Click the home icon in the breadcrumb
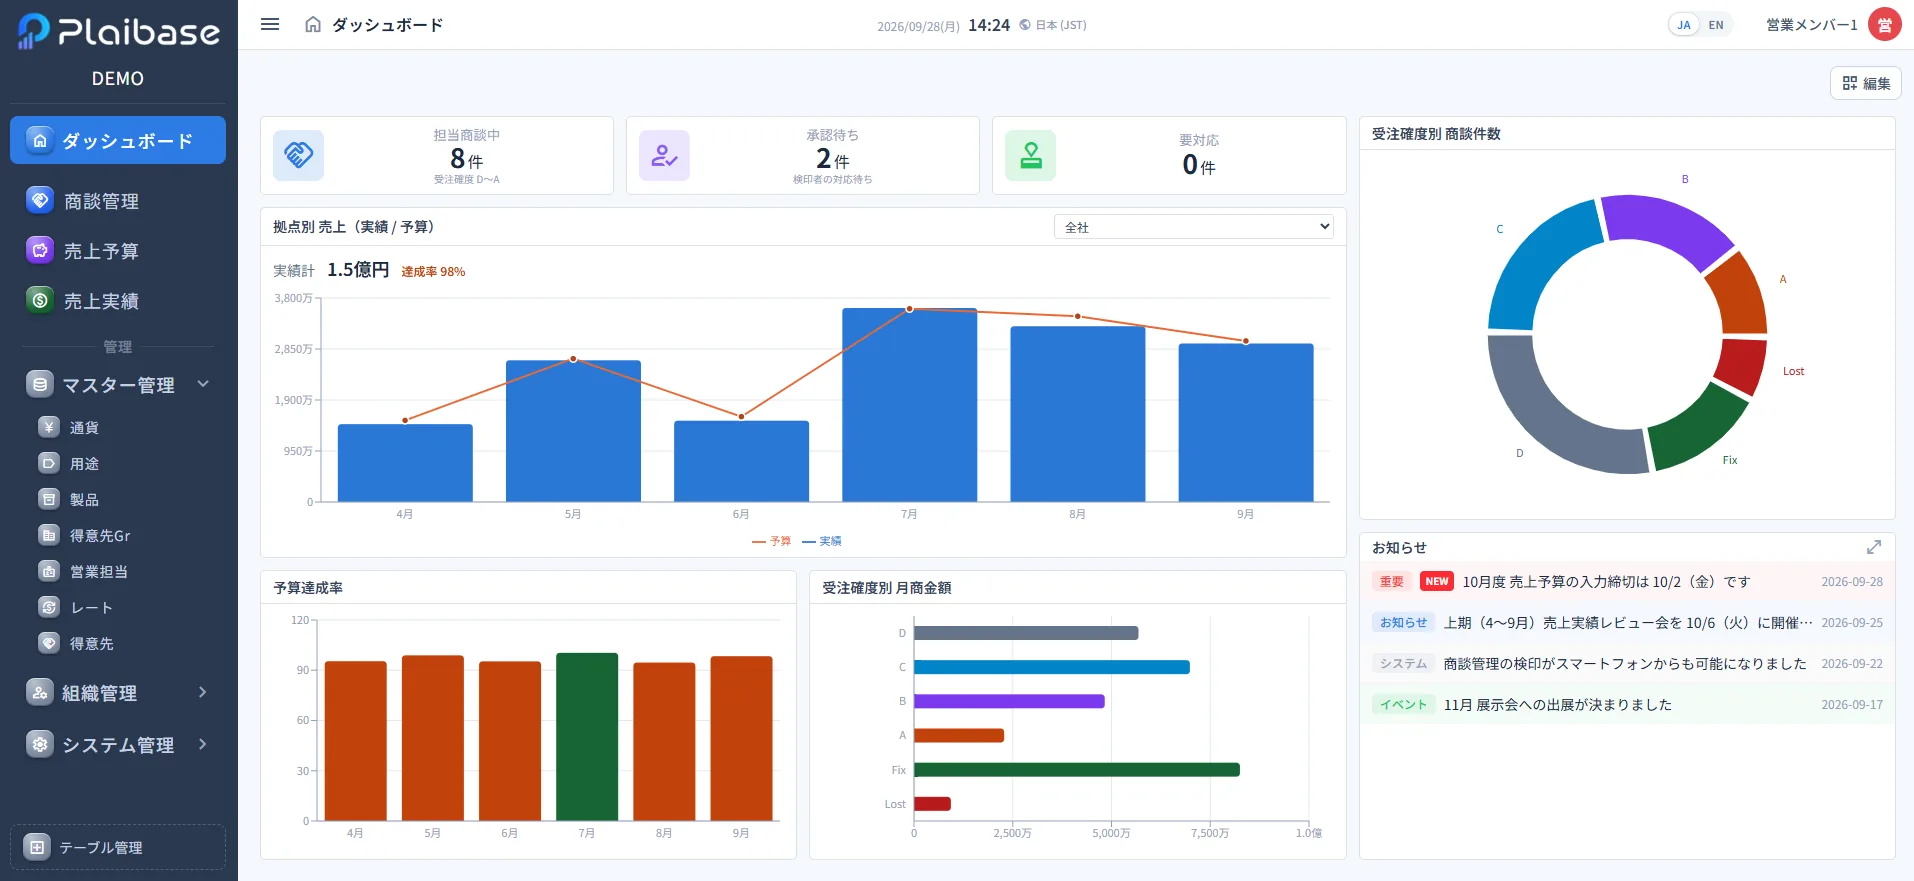Screen dimensions: 1914x881 (313, 24)
